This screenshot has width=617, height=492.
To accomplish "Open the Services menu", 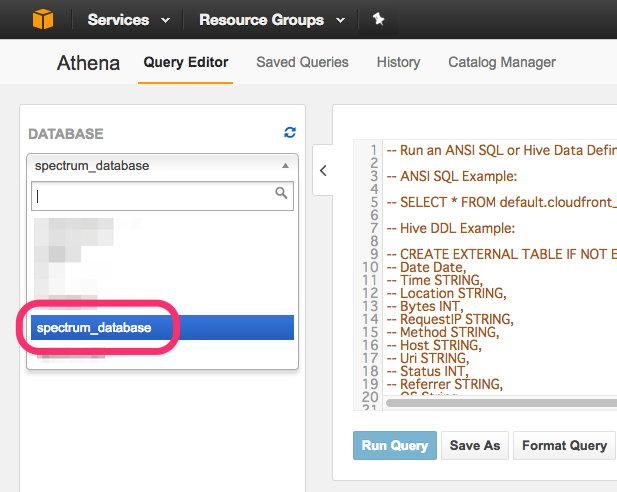I will tap(129, 20).
